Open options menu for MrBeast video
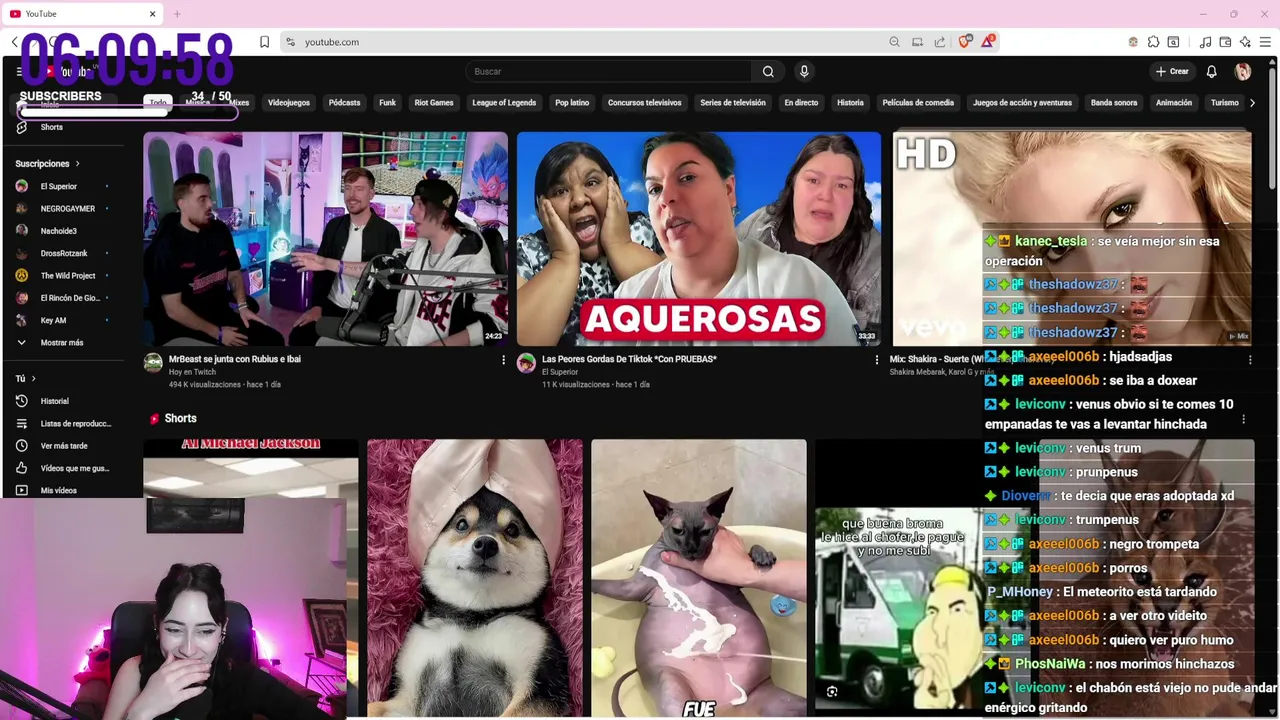The width and height of the screenshot is (1280, 720). [x=503, y=360]
